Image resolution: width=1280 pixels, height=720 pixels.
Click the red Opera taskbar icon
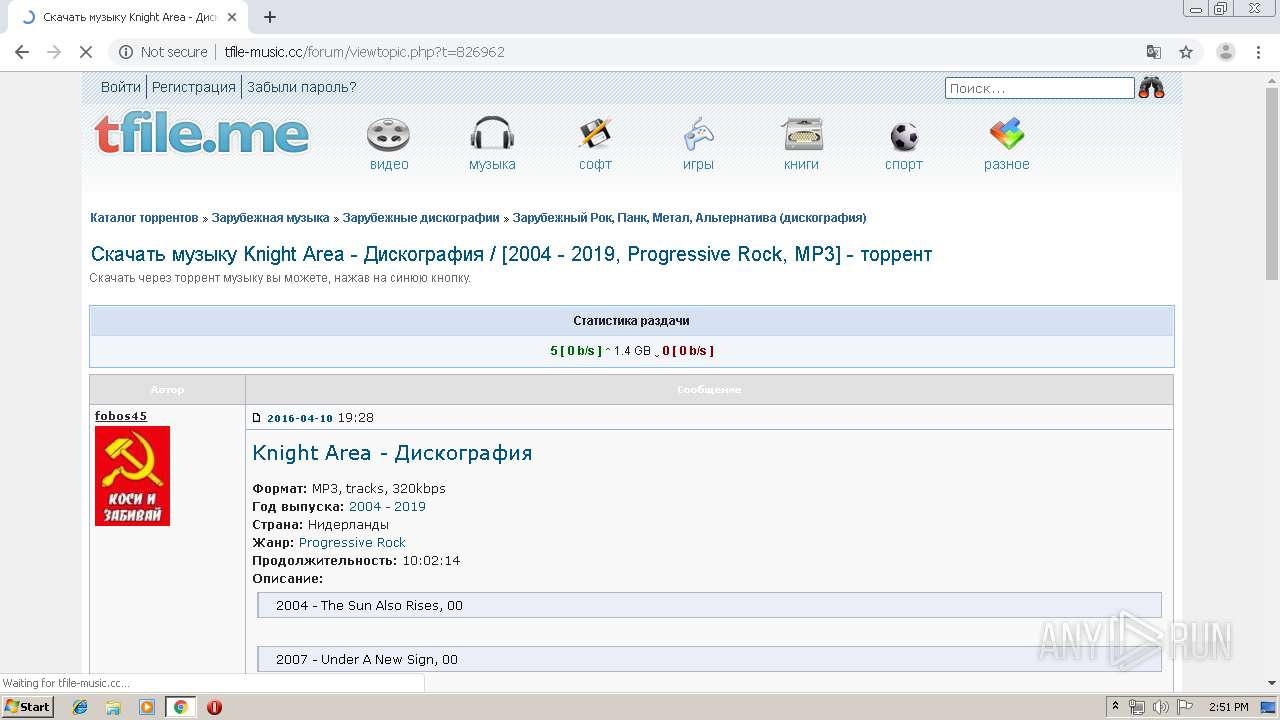214,707
